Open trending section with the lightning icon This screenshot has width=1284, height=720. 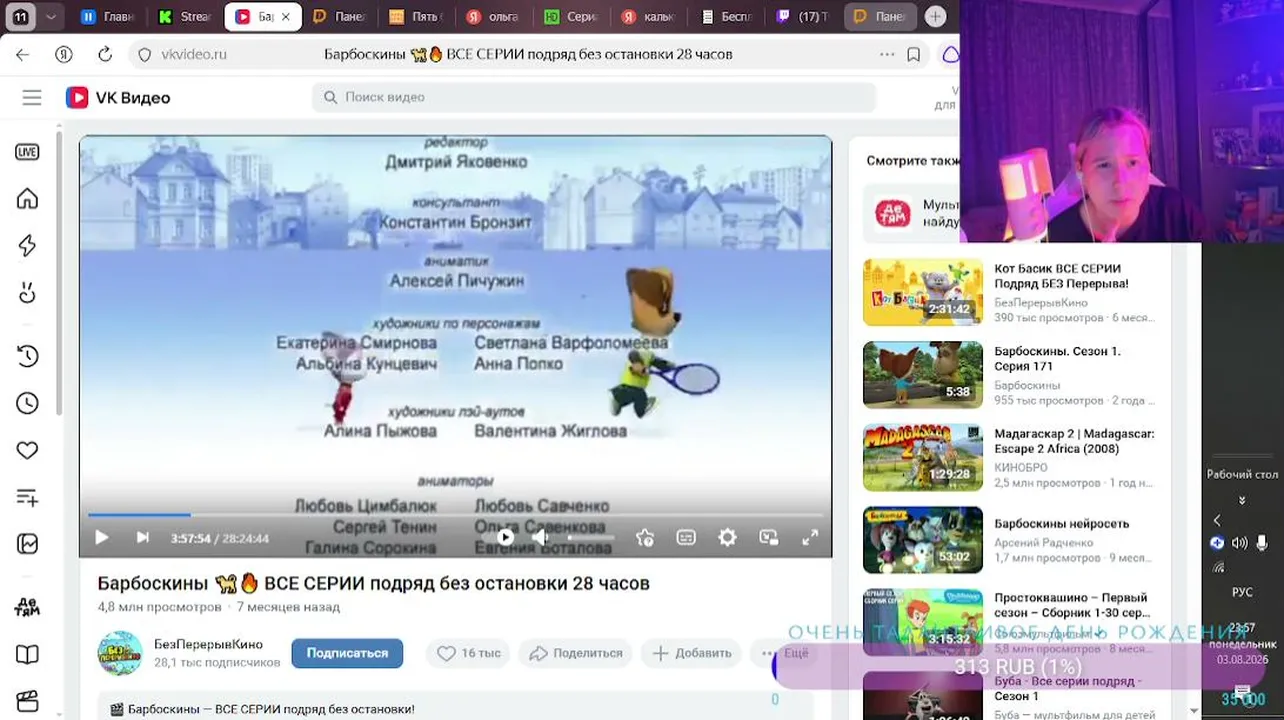tap(27, 246)
